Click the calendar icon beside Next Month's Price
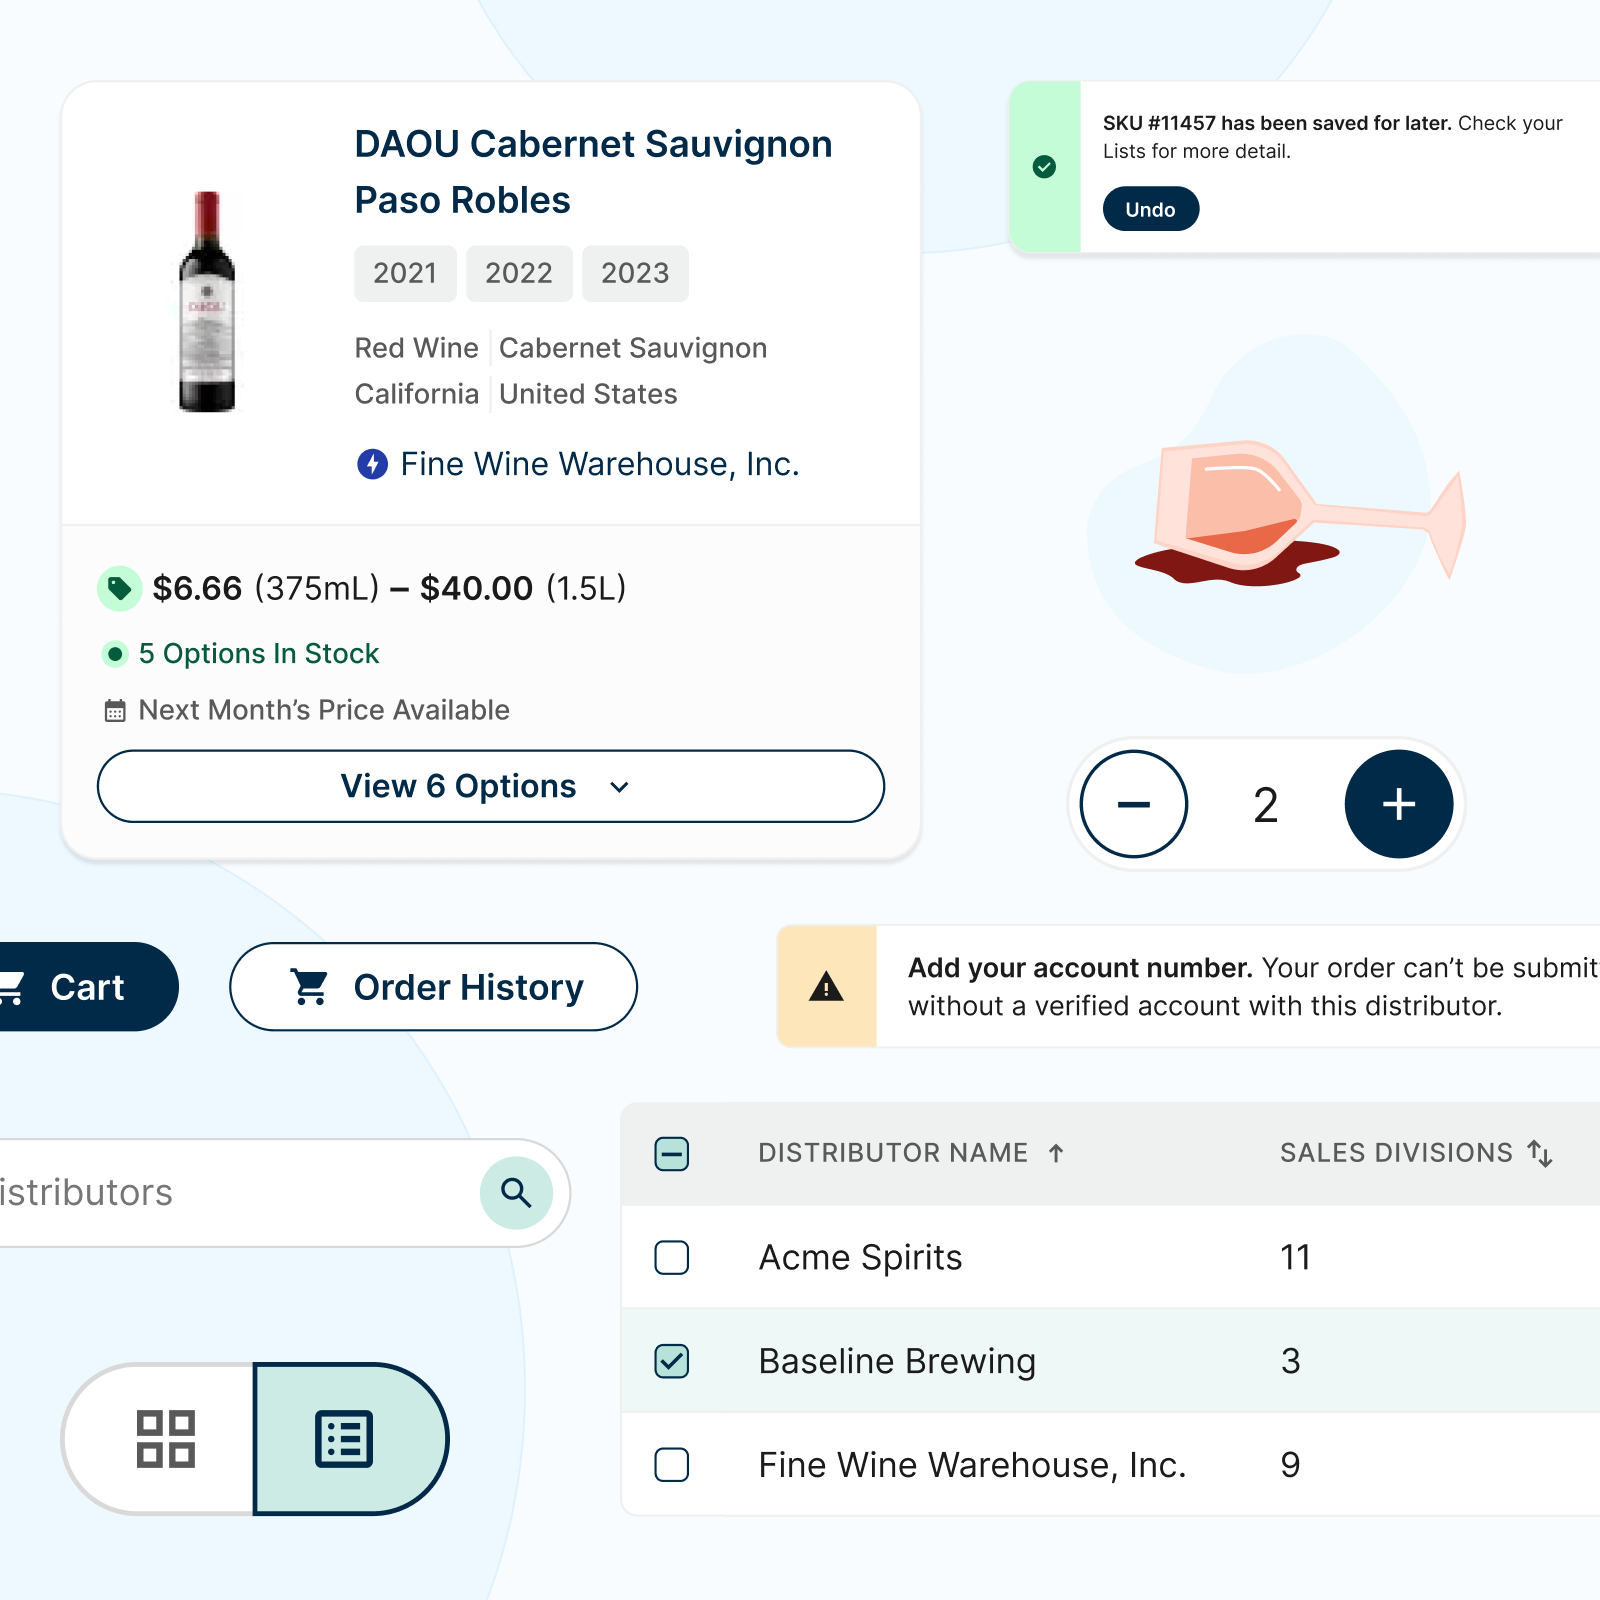This screenshot has width=1600, height=1600. coord(114,710)
